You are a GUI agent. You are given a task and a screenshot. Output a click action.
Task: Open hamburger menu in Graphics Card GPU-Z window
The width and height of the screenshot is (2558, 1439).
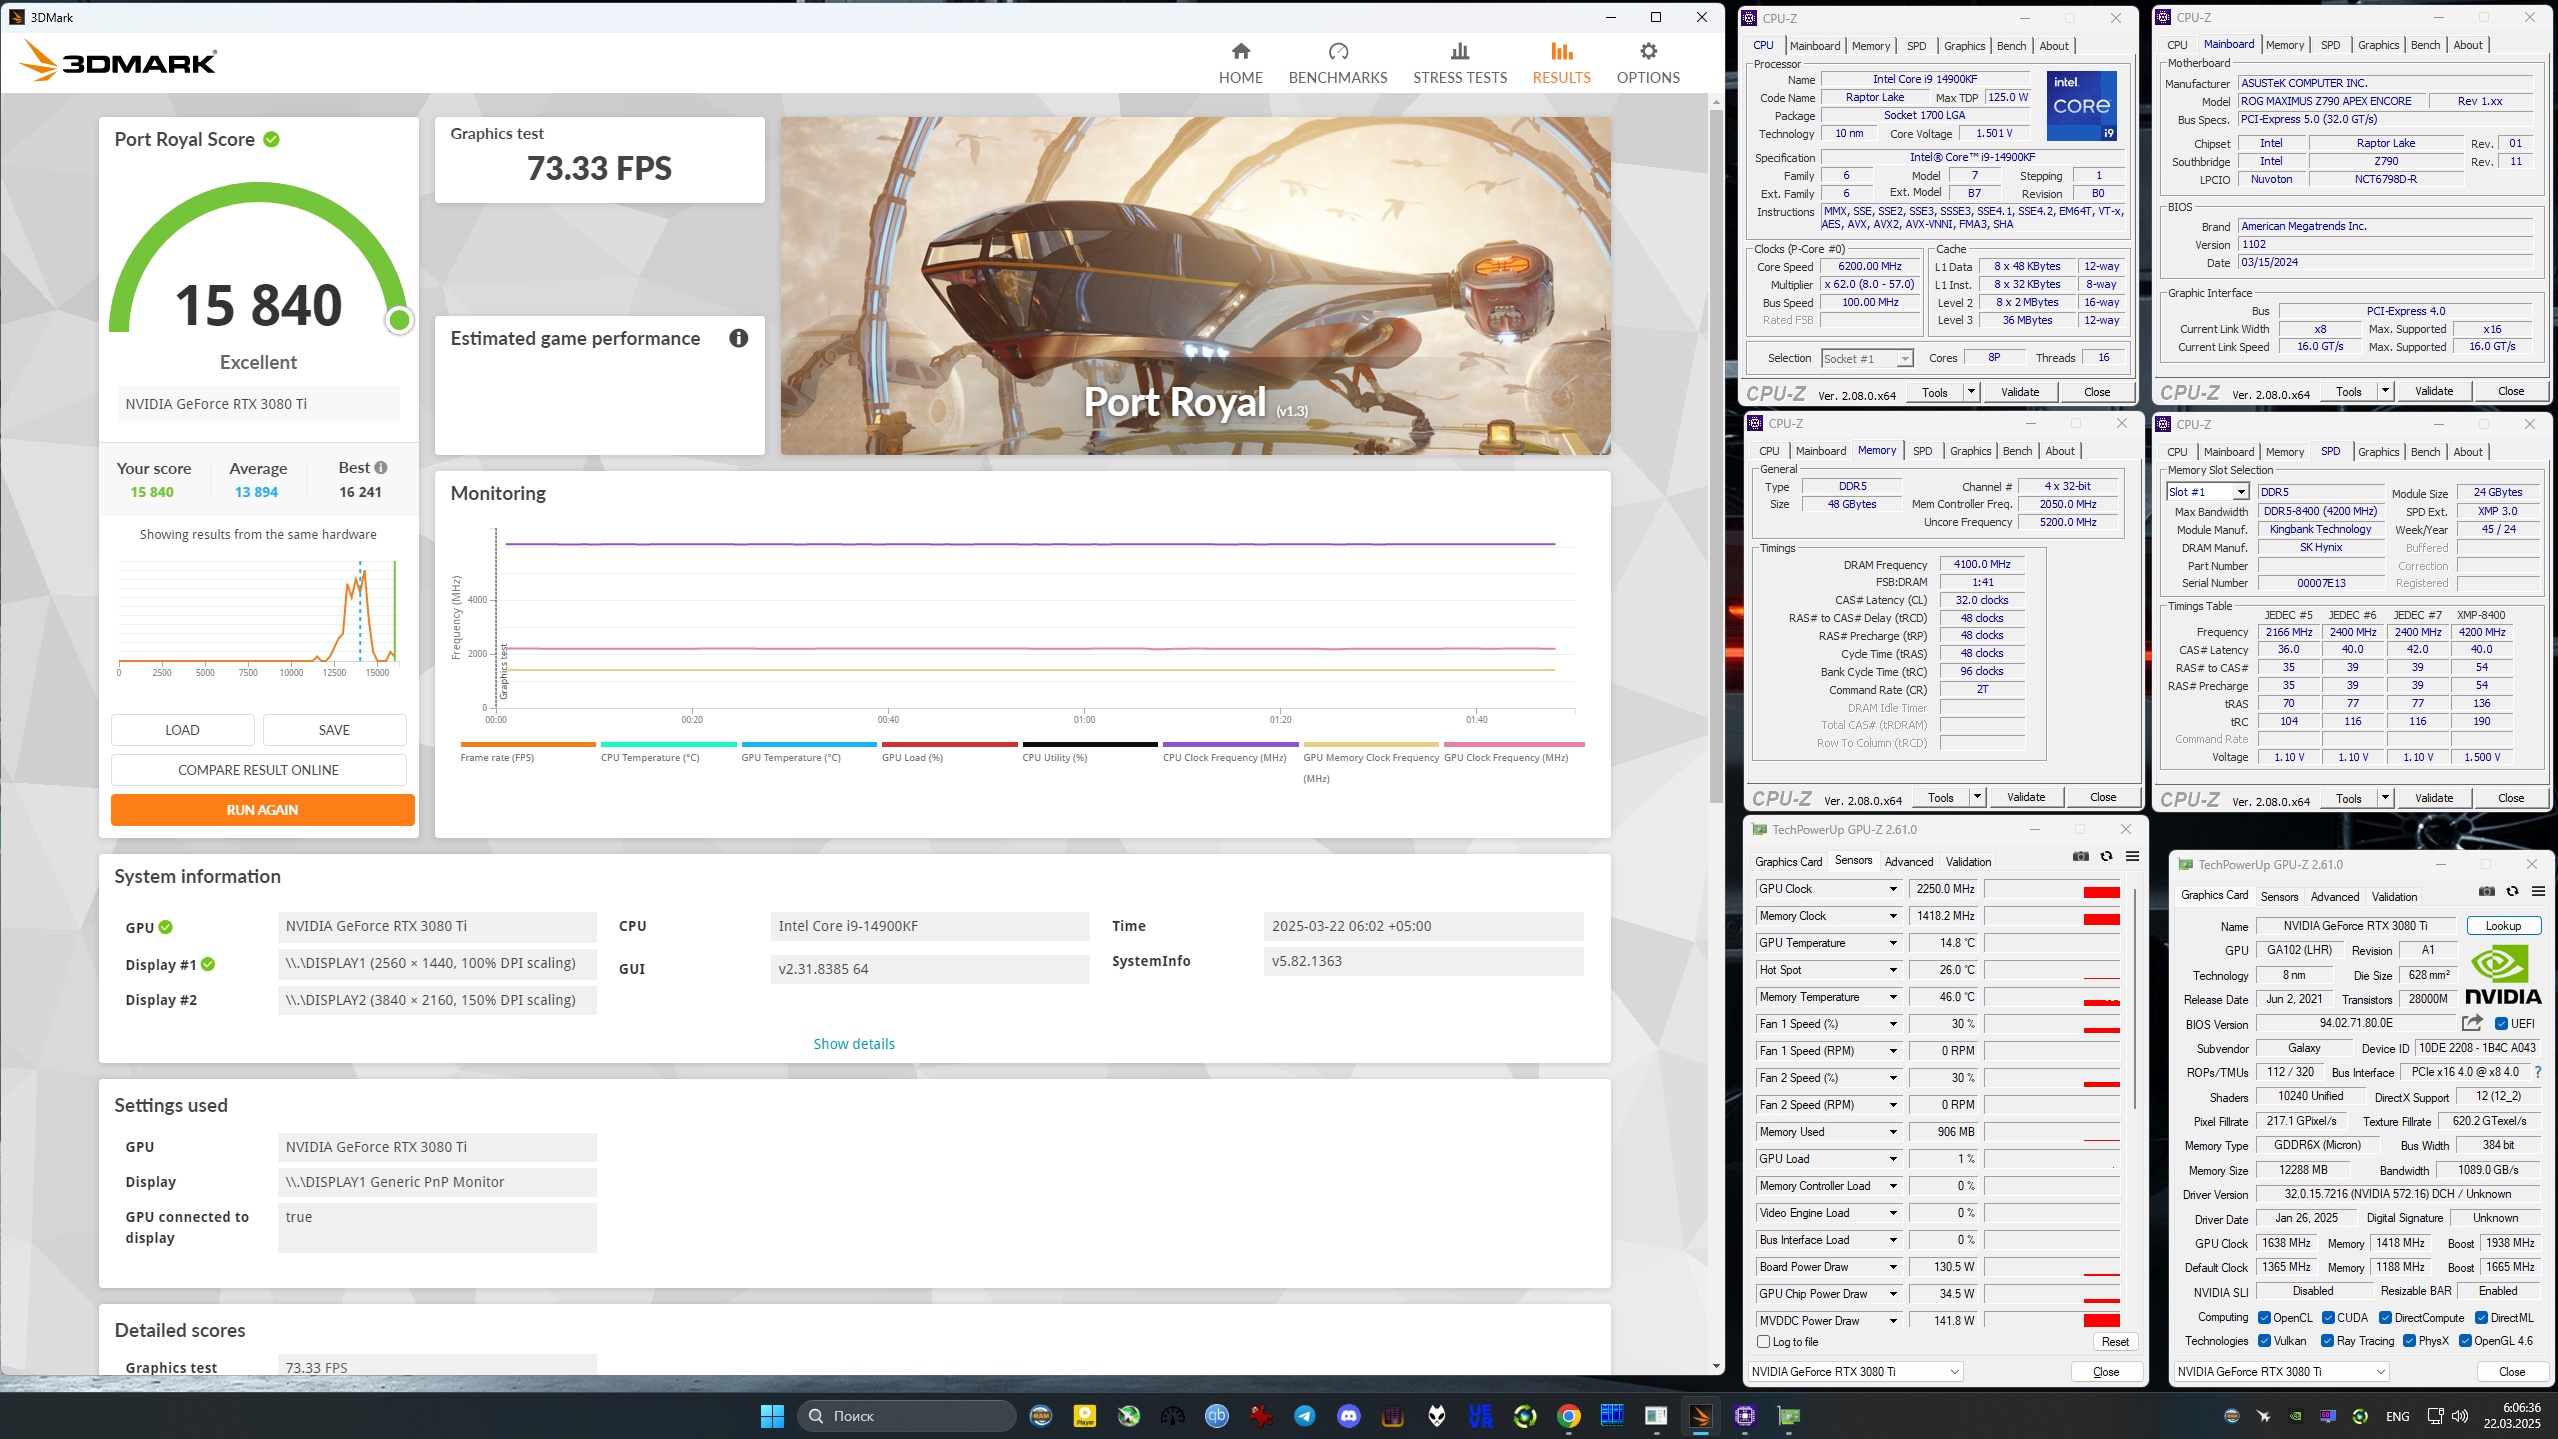pyautogui.click(x=2538, y=891)
